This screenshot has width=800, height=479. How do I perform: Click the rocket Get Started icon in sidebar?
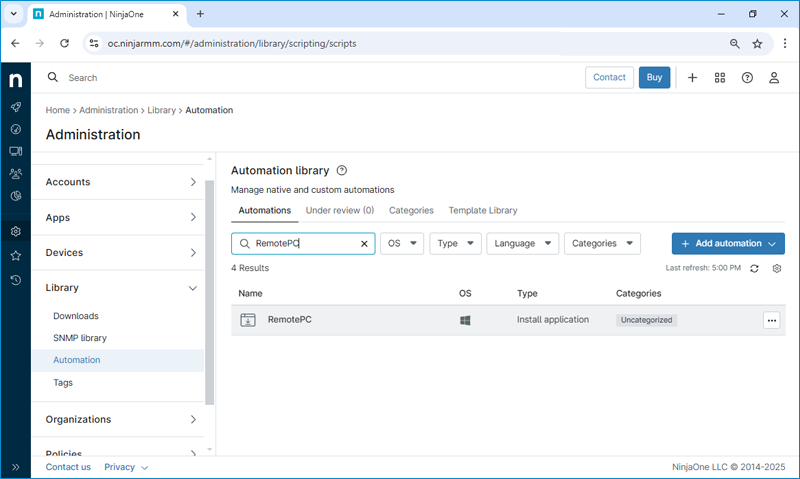(x=15, y=107)
